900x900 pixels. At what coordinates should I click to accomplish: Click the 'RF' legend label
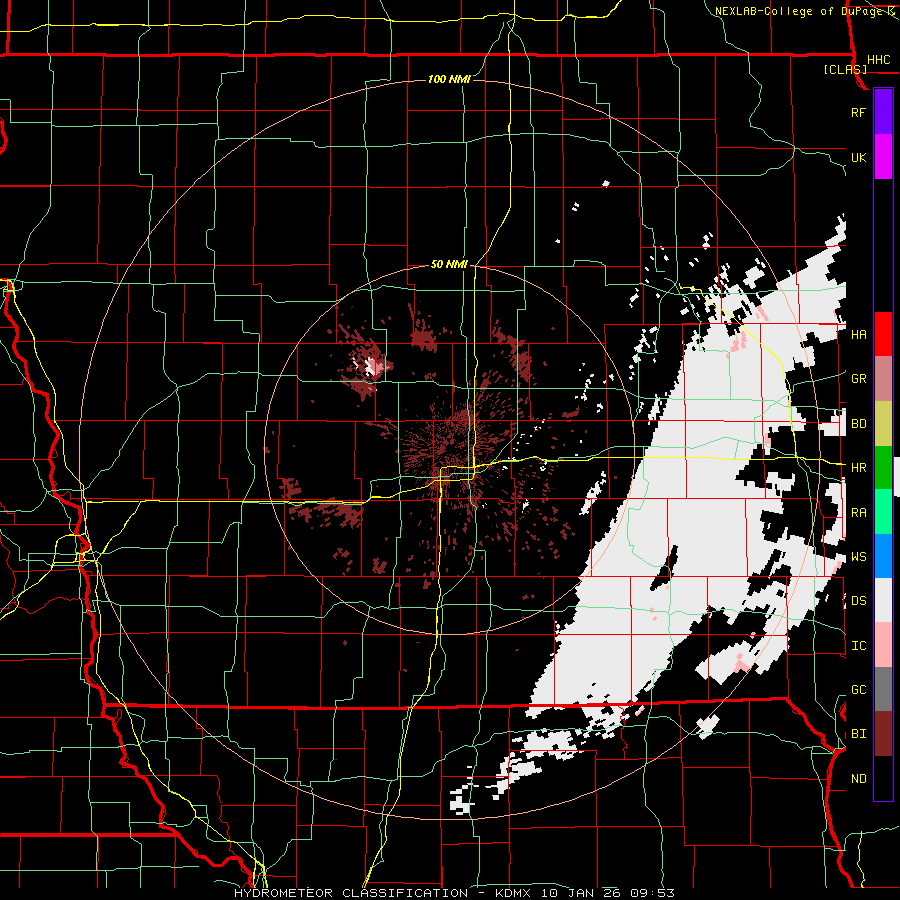(x=858, y=112)
